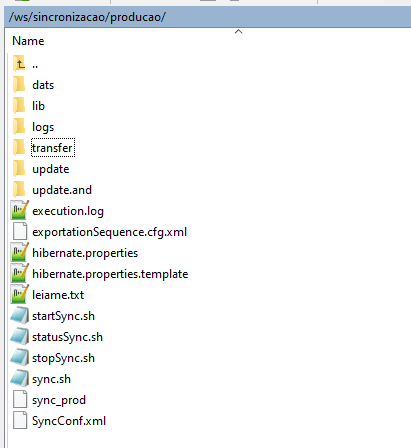Select the 'update.and' folder name
Viewport: 411px width, 448px height.
click(62, 190)
